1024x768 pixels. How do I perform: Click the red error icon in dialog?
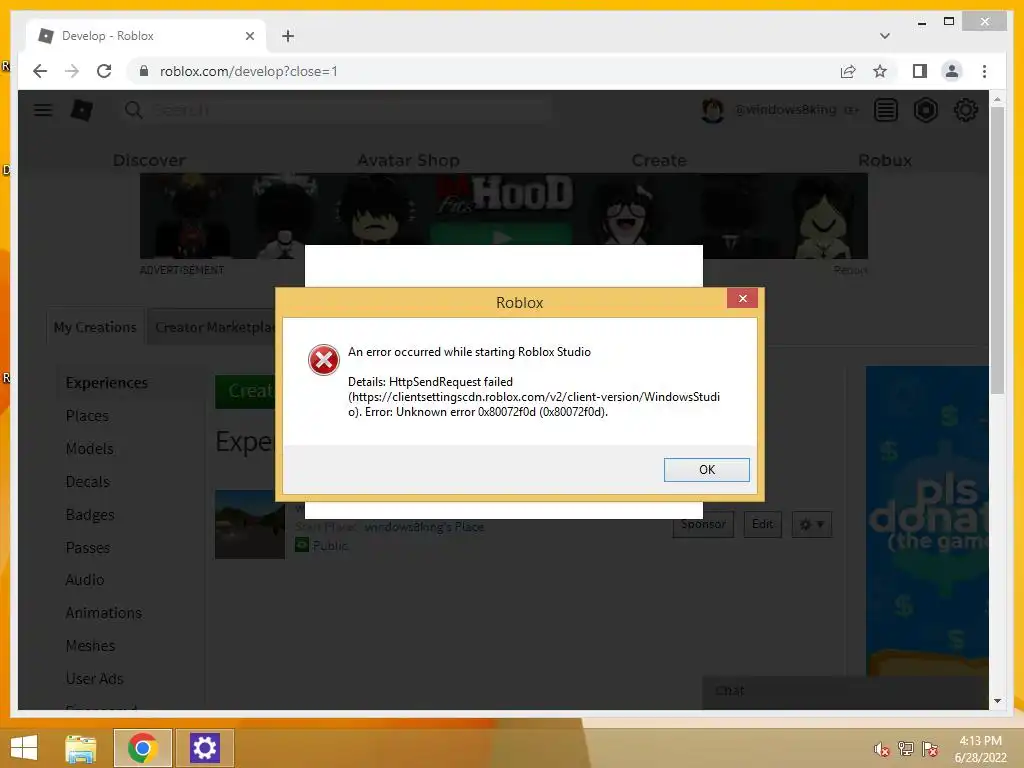tap(323, 360)
